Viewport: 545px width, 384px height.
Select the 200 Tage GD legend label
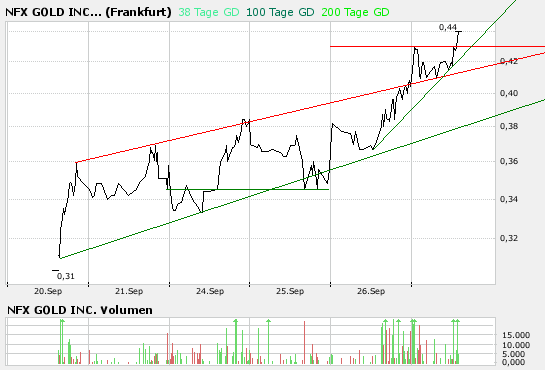355,12
